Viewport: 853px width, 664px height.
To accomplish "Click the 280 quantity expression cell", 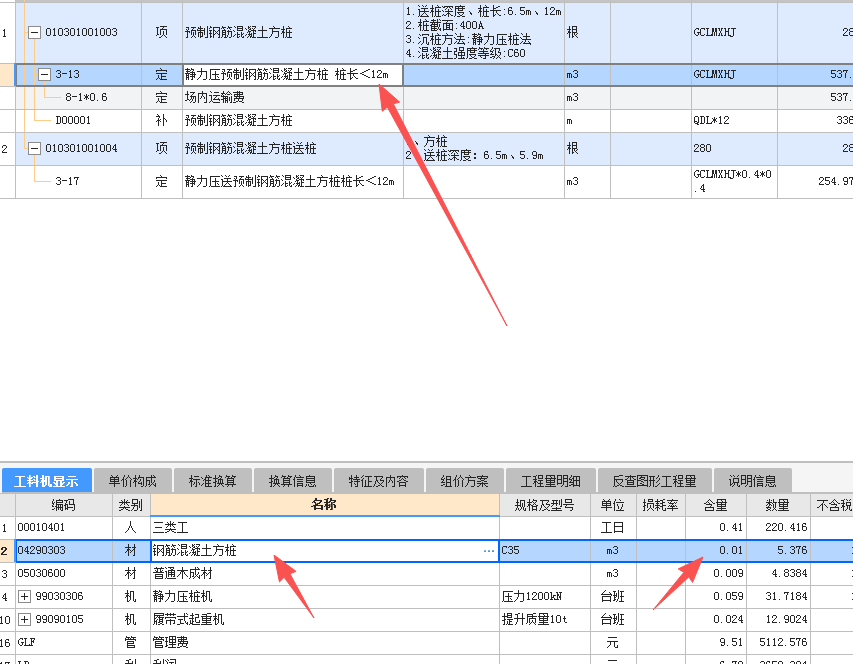I will 734,148.
